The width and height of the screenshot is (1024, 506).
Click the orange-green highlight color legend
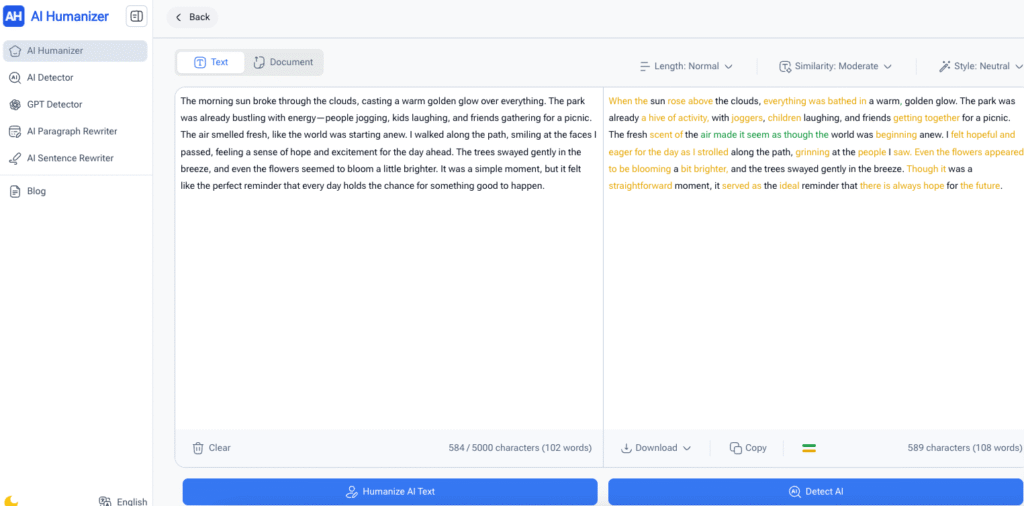[809, 448]
